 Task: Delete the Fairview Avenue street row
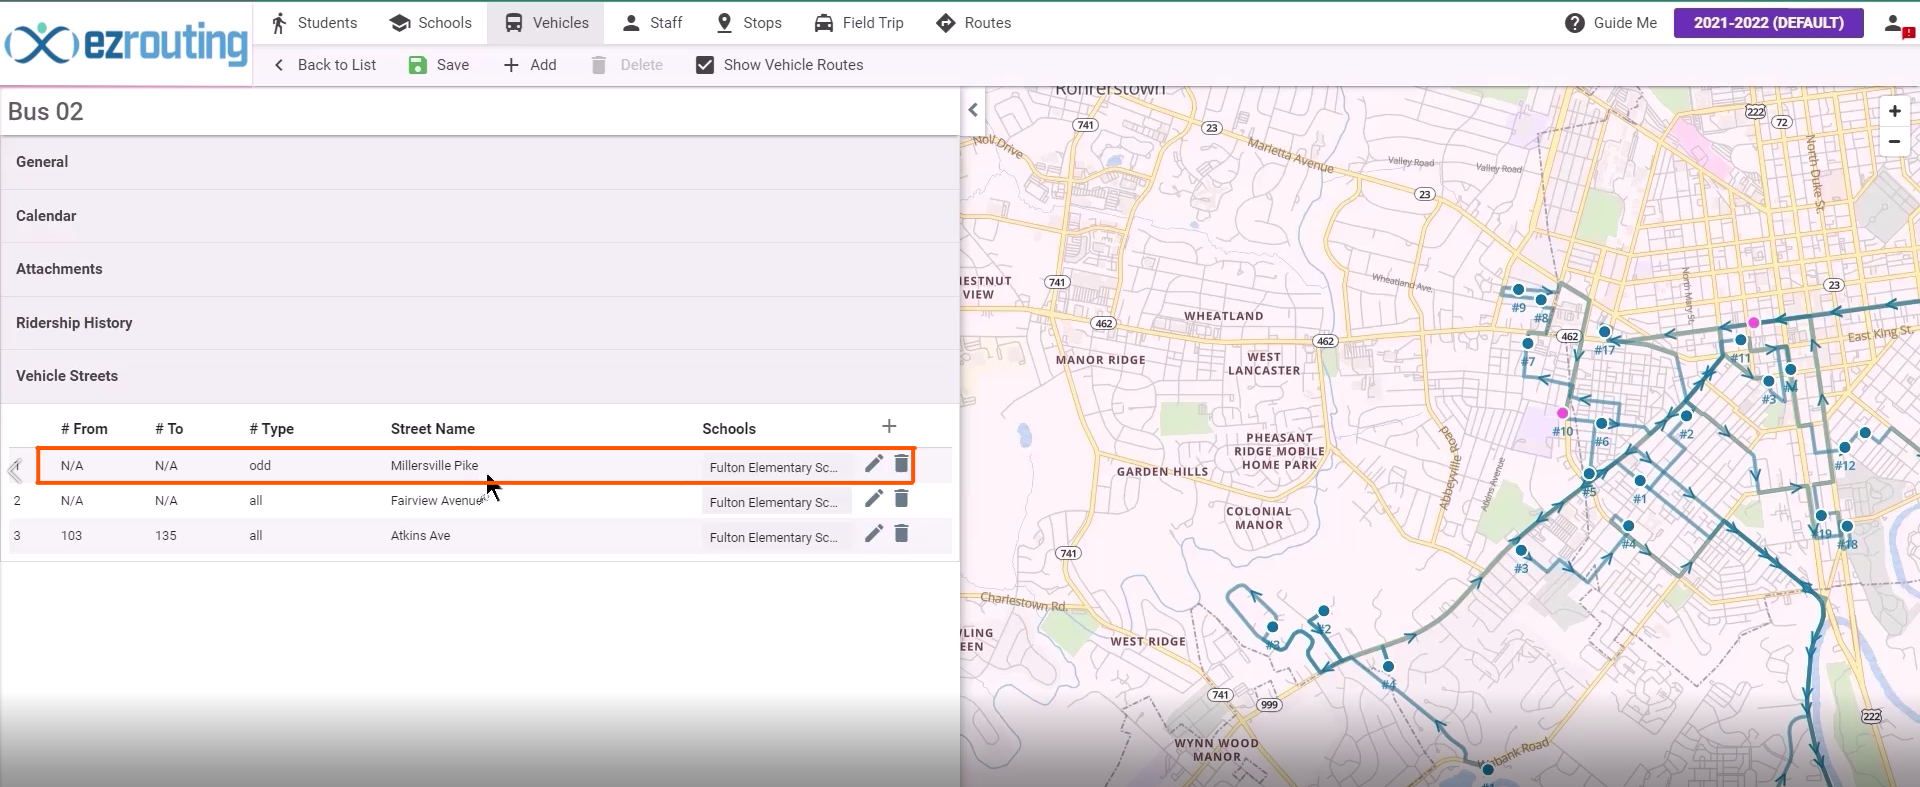(901, 499)
